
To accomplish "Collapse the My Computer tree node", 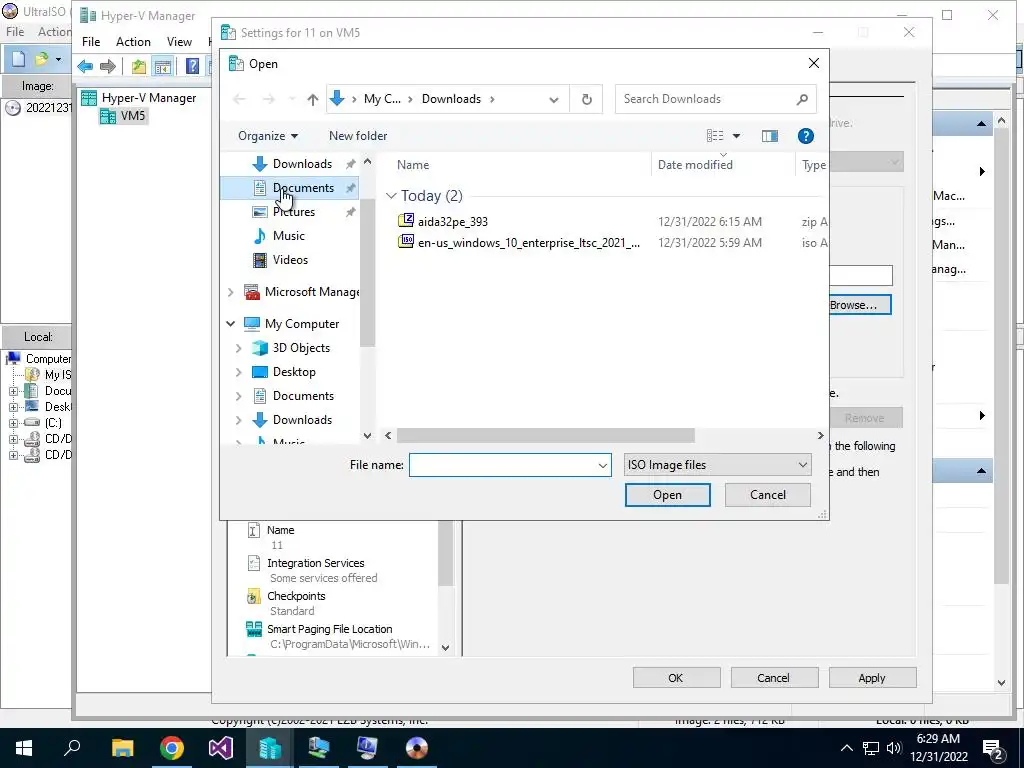I will coord(231,324).
